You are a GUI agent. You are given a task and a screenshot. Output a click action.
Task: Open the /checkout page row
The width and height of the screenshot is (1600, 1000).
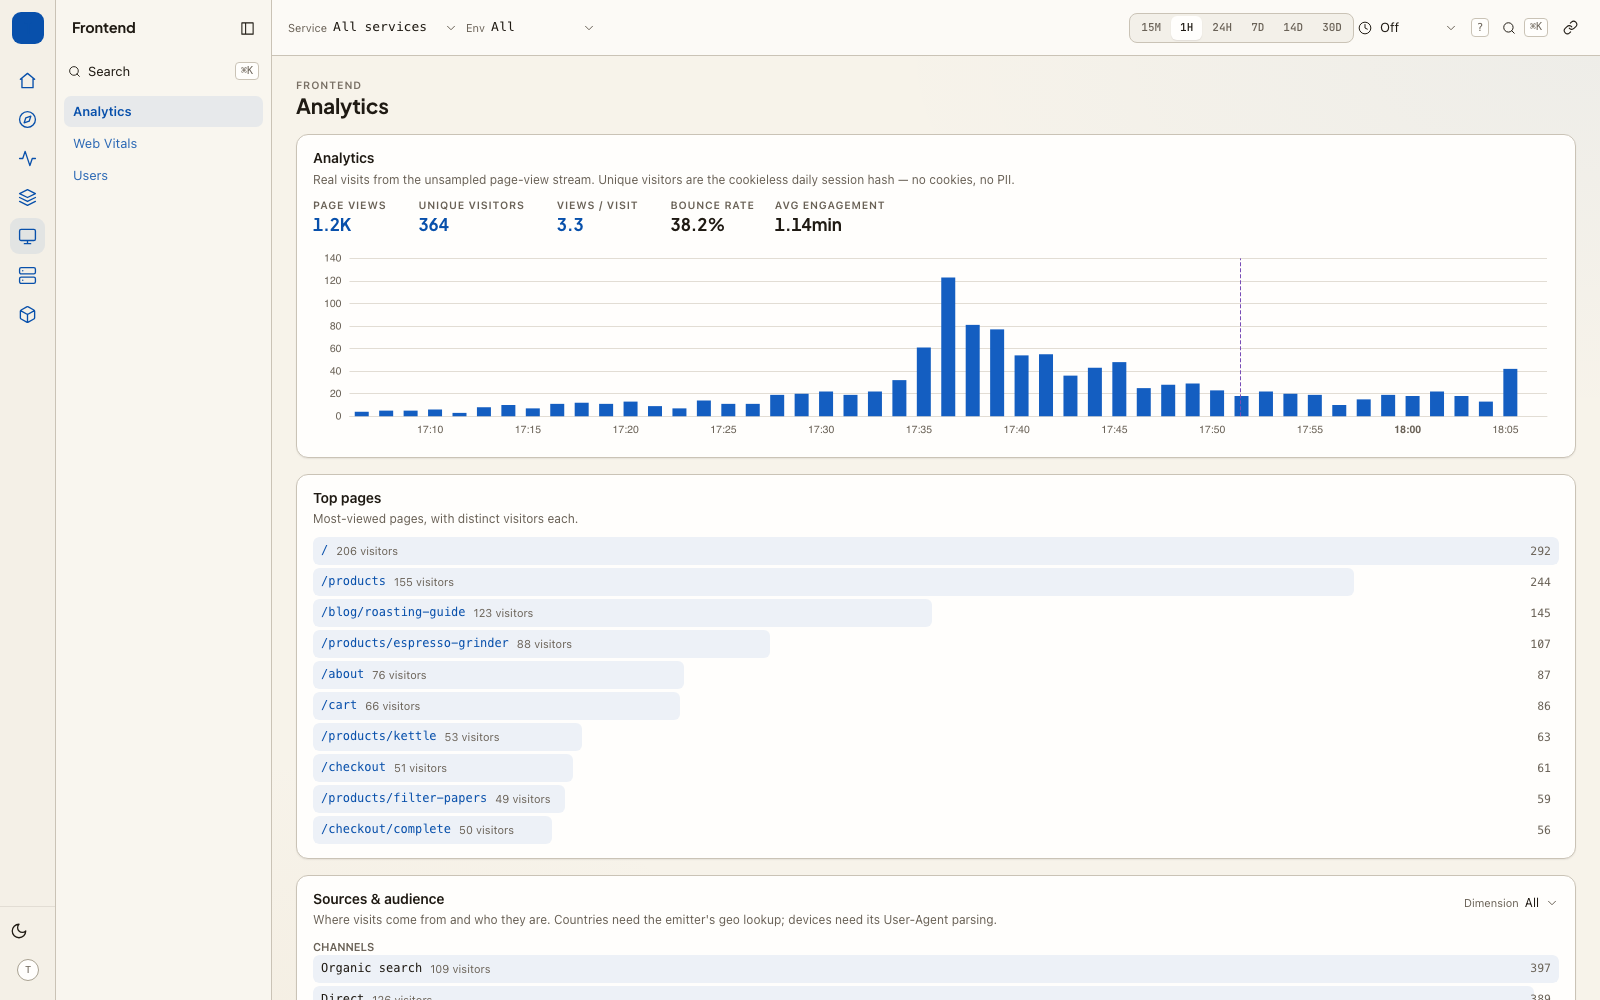click(935, 768)
